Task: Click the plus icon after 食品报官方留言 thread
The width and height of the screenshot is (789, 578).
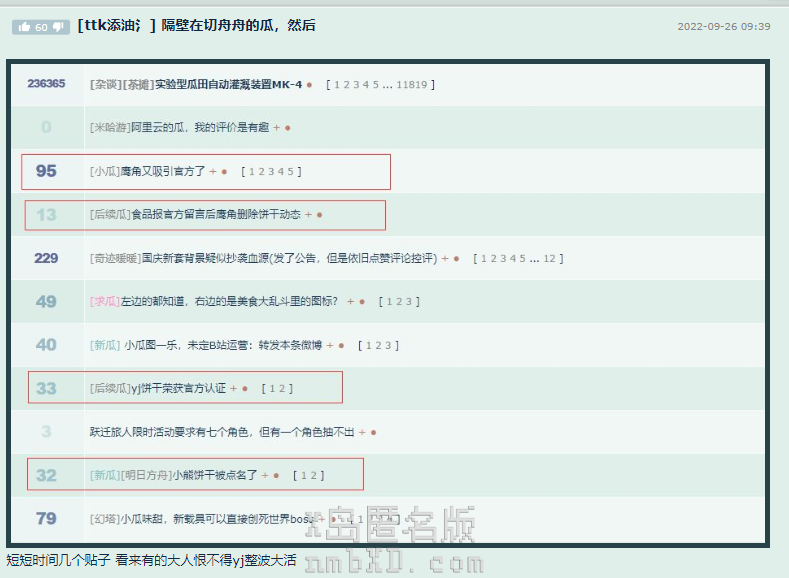Action: coord(308,215)
